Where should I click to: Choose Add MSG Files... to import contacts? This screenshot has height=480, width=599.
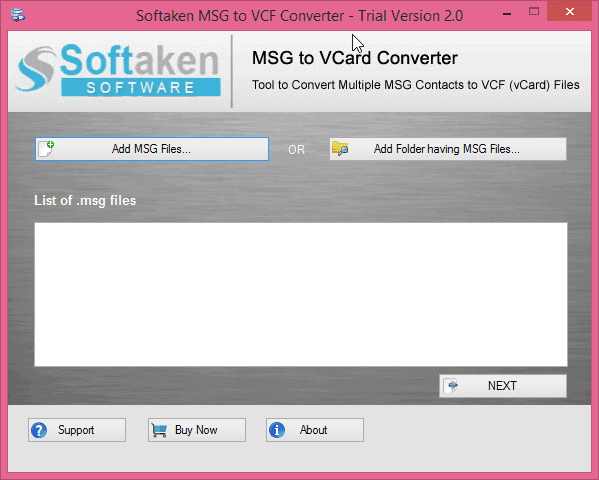152,149
